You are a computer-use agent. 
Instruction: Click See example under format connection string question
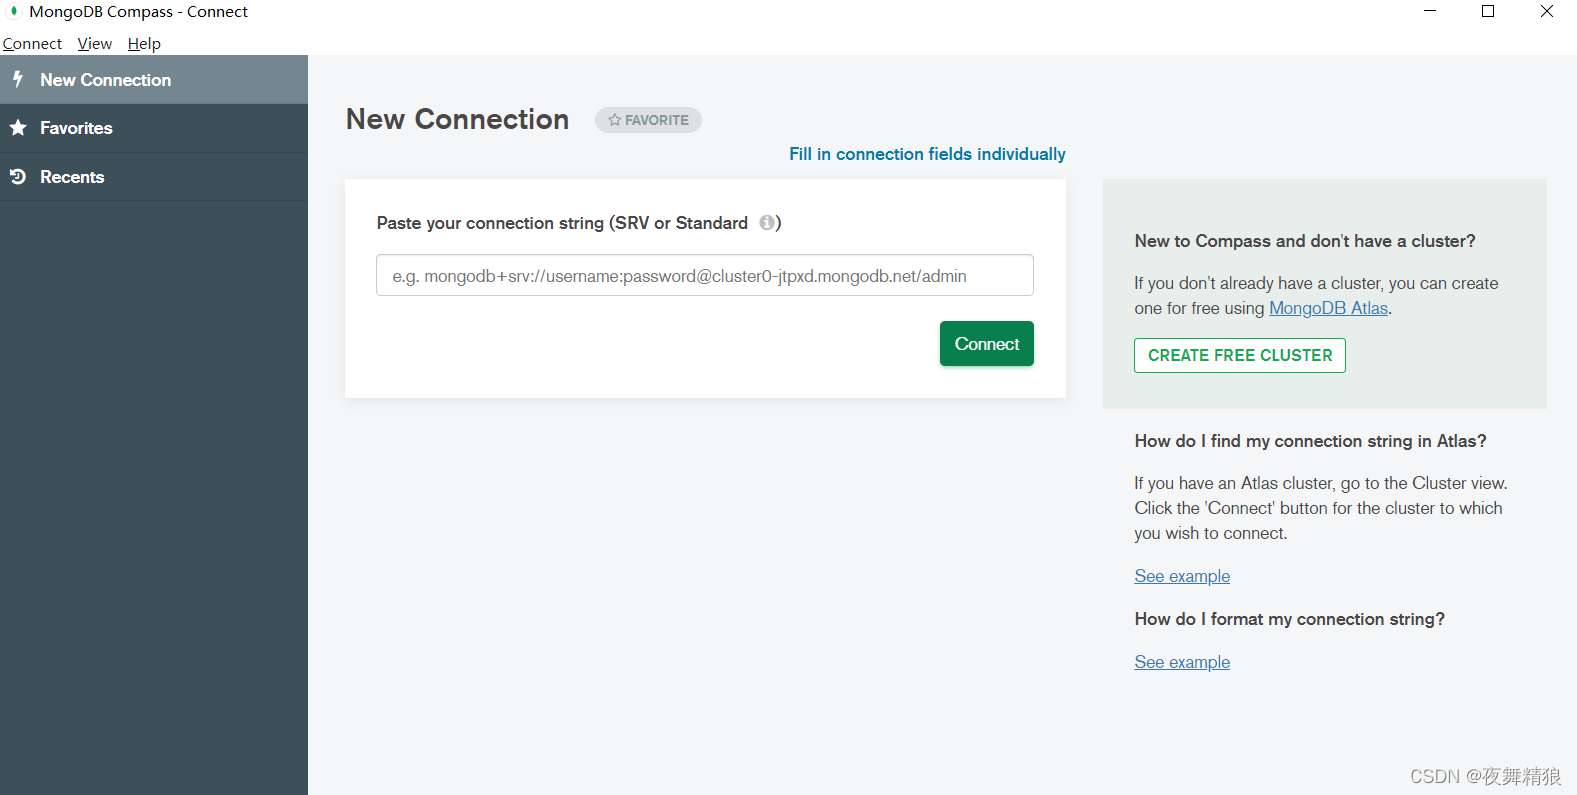click(1182, 662)
